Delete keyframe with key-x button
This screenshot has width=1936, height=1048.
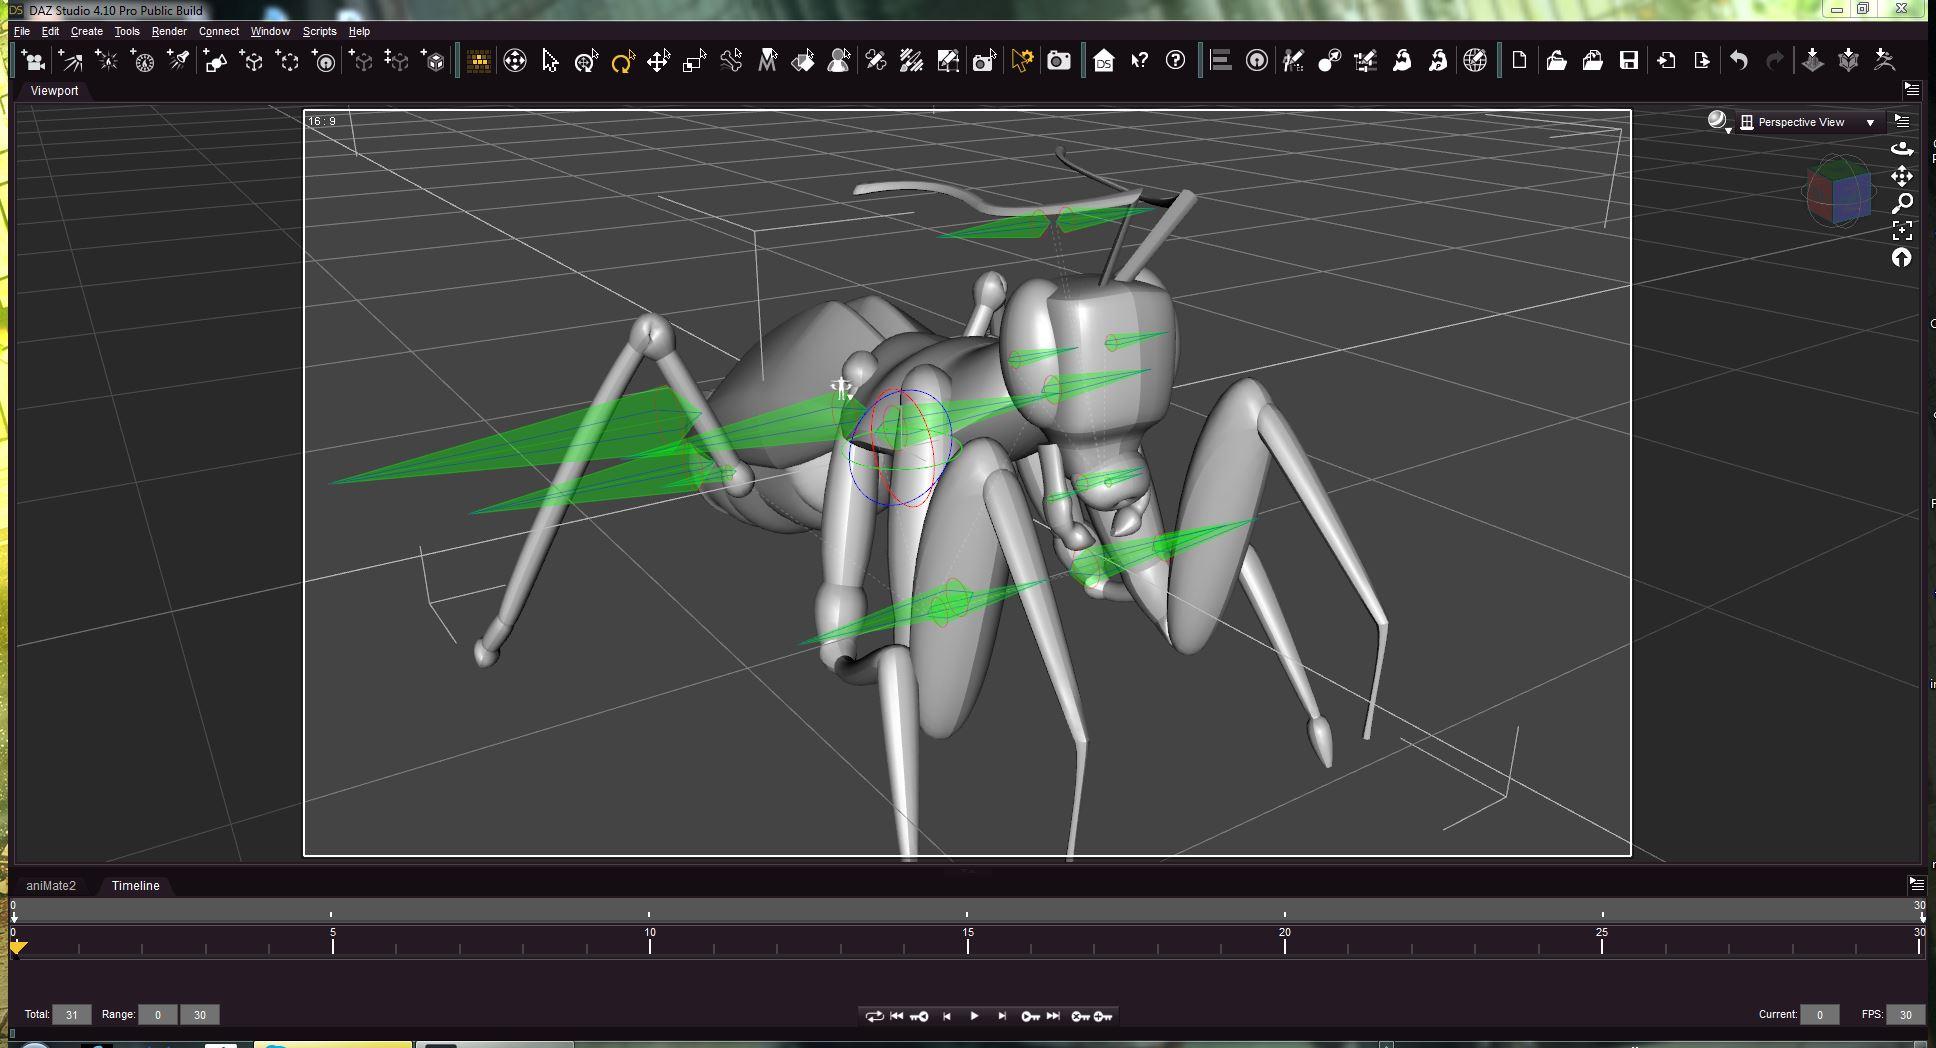tap(1080, 1016)
